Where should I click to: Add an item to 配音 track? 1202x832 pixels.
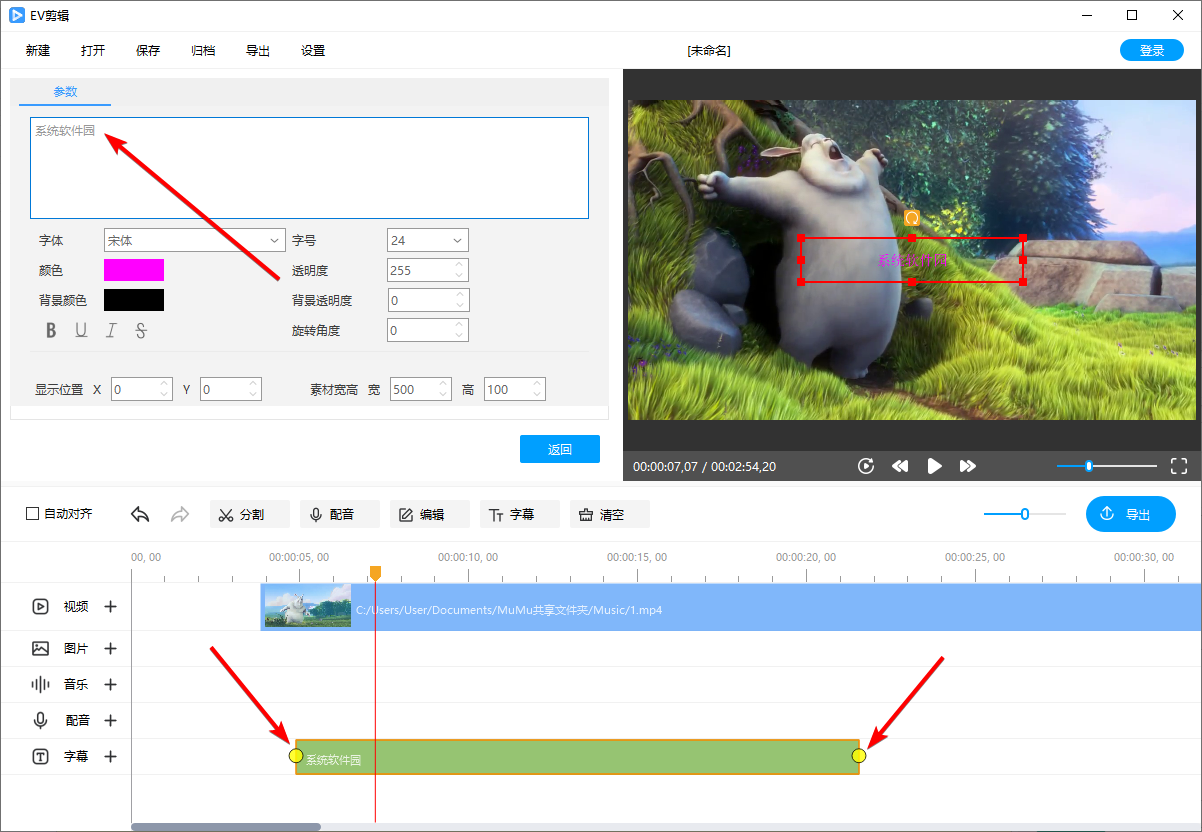tap(111, 720)
